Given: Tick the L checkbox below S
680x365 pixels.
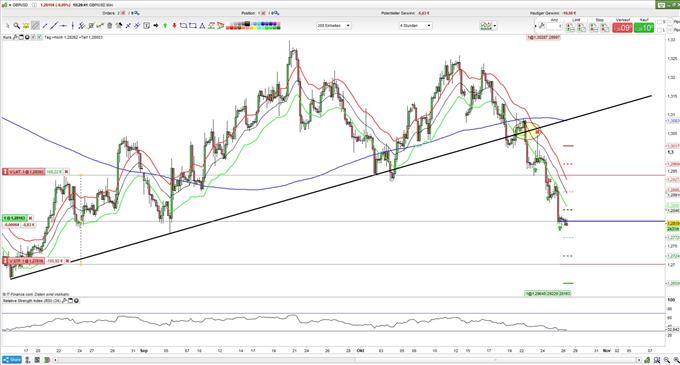Looking at the screenshot, I should (x=659, y=30).
